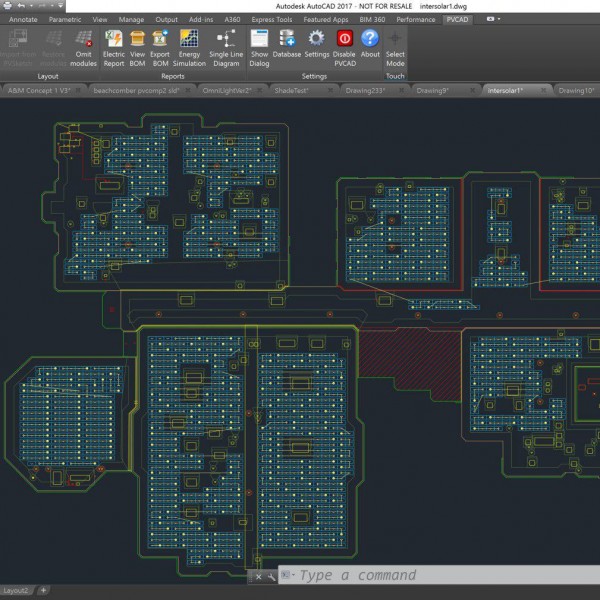Switch to the ShadeTest drawing tab
The height and width of the screenshot is (600, 600).
(292, 90)
